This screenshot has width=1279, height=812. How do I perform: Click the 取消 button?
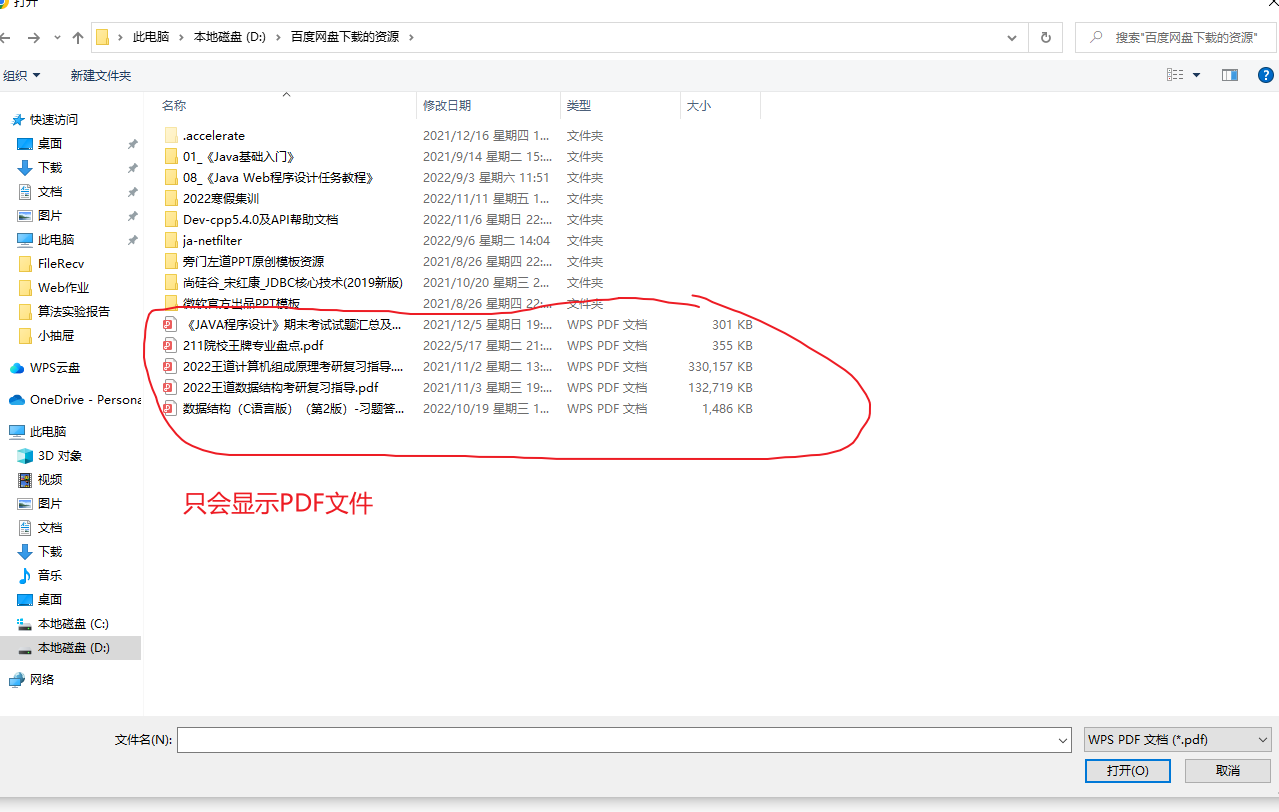(x=1228, y=770)
